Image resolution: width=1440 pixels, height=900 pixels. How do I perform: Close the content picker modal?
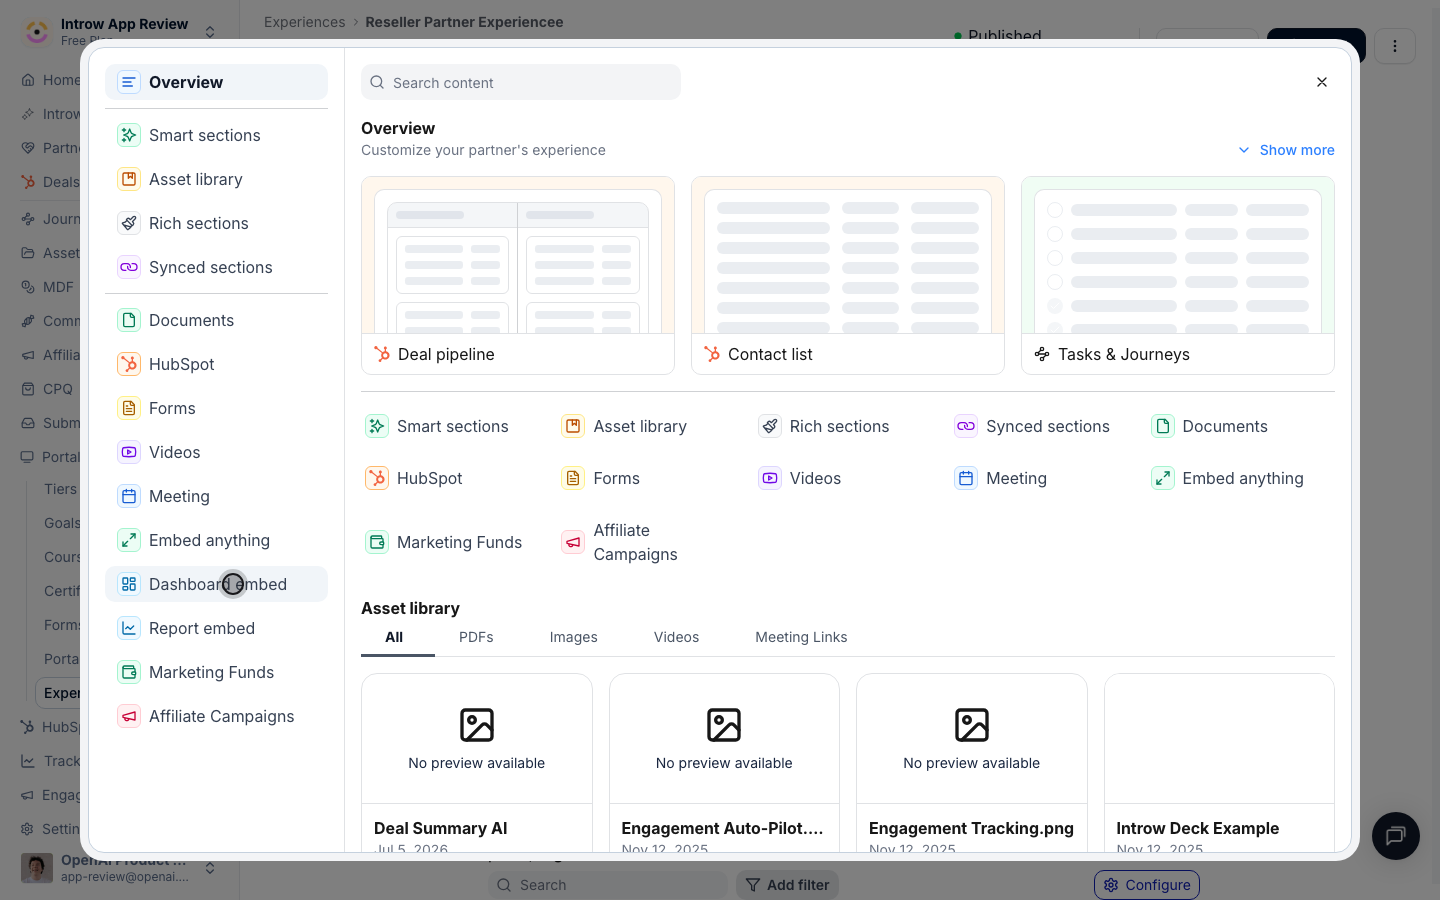[1322, 82]
